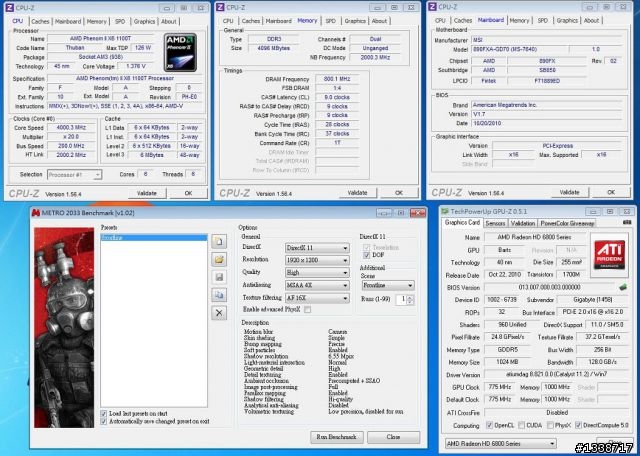
Task: Open the PowerColor Giveaway tab in GPU-Z
Action: click(567, 223)
